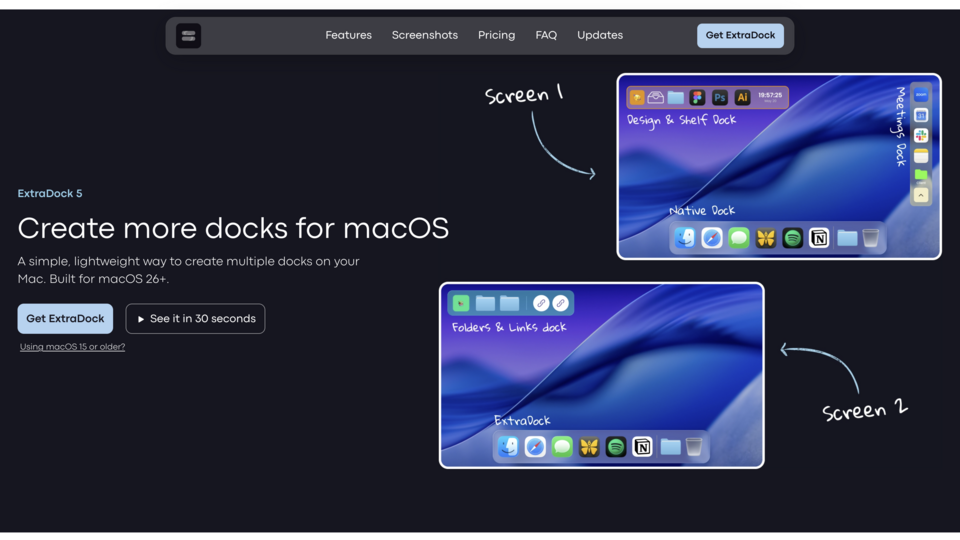960x540 pixels.
Task: Click the Notes icon in the Meetings Dock
Action: coord(921,156)
